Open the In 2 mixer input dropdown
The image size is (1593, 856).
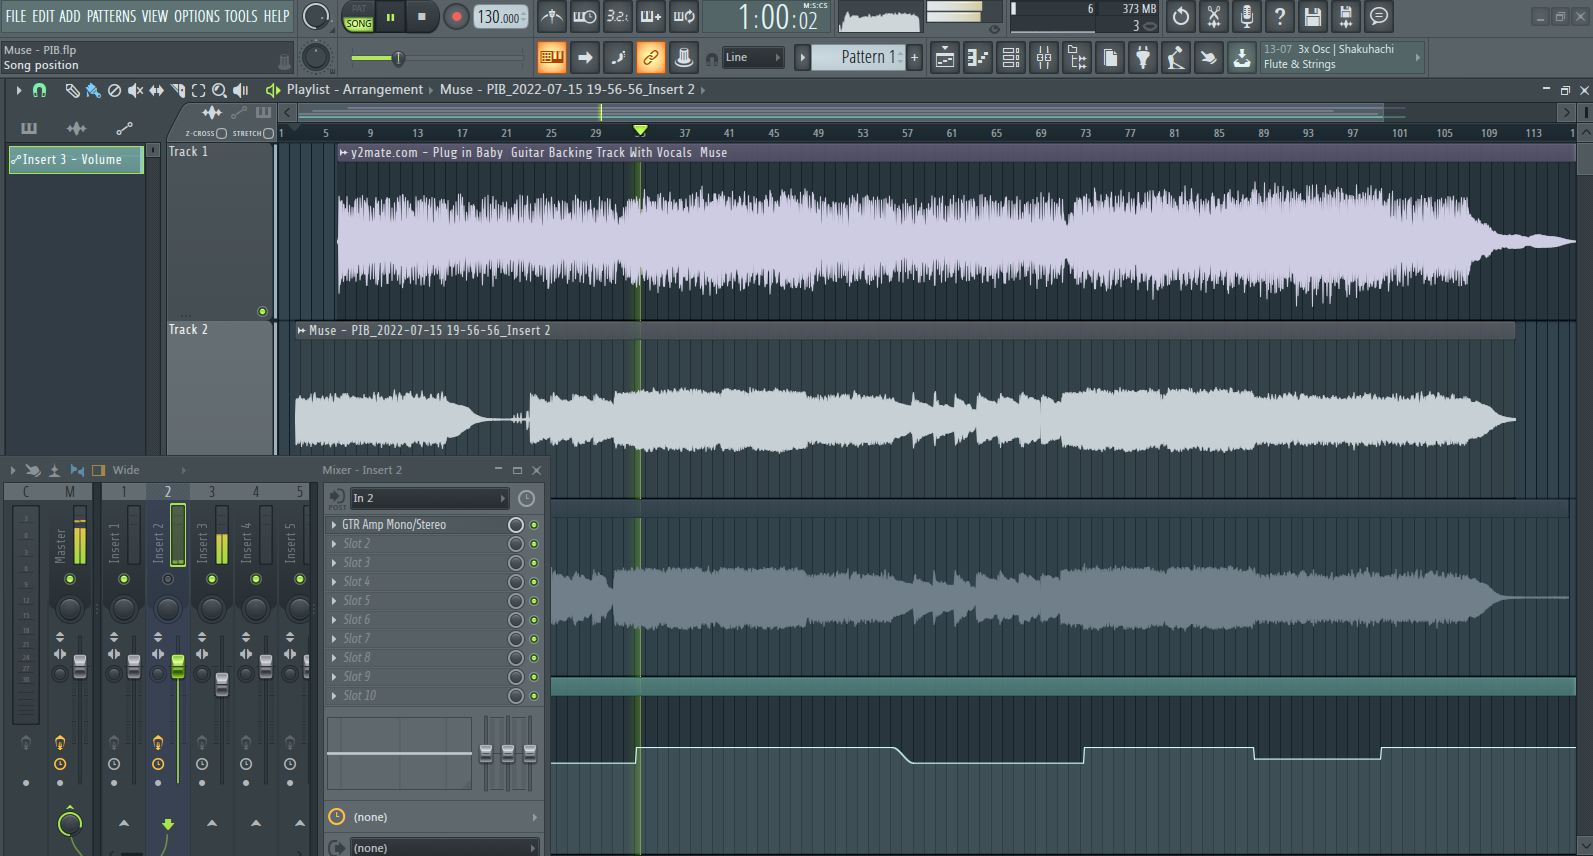pos(429,498)
